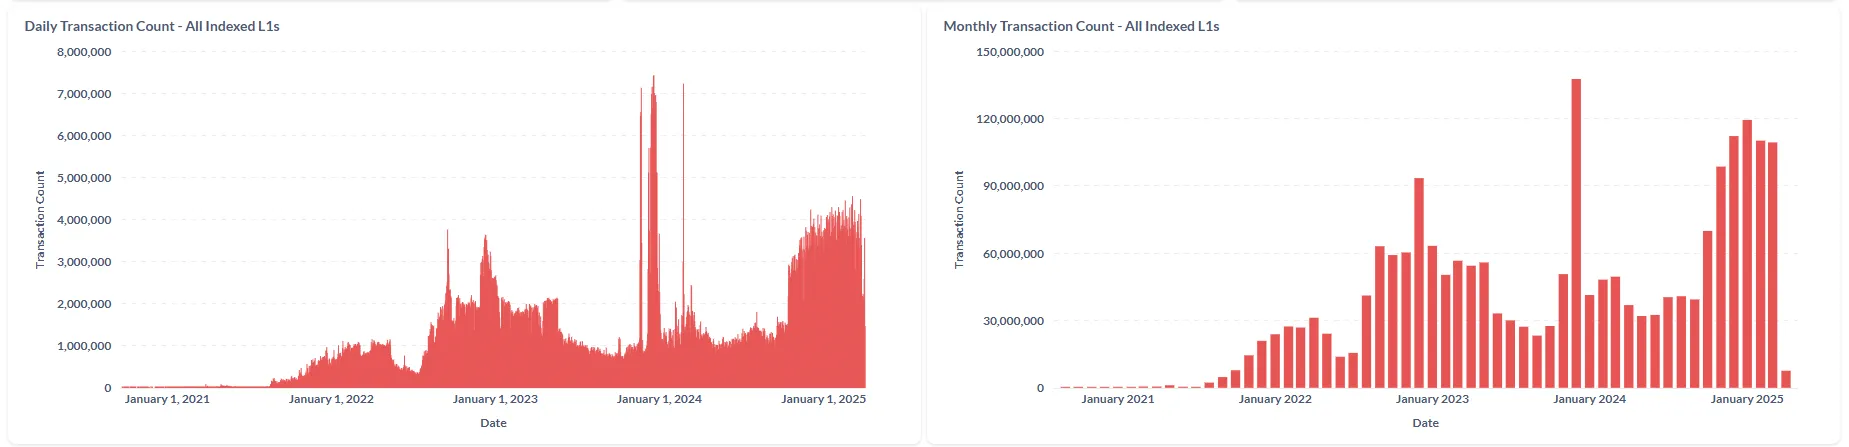Click the January 2021 label on monthly chart
The width and height of the screenshot is (1849, 447).
pos(1117,399)
